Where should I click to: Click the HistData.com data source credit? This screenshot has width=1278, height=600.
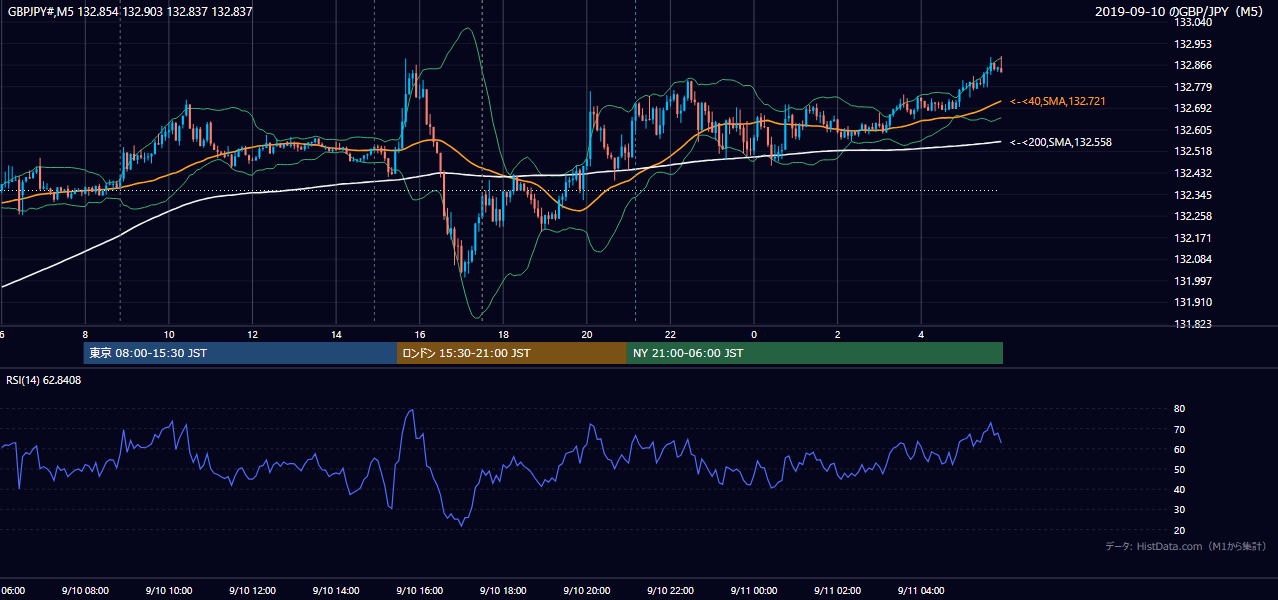(x=1186, y=546)
